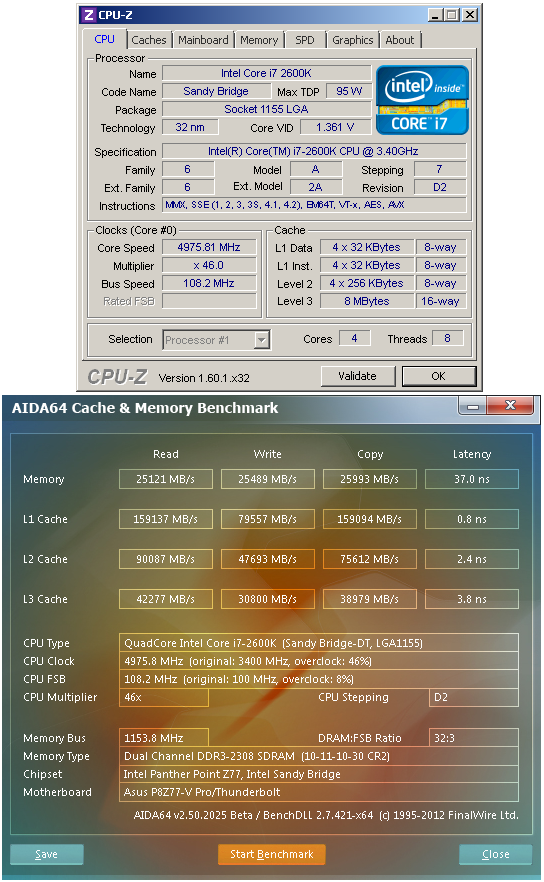Switch to the CPU tab
The image size is (544, 882).
(x=105, y=39)
